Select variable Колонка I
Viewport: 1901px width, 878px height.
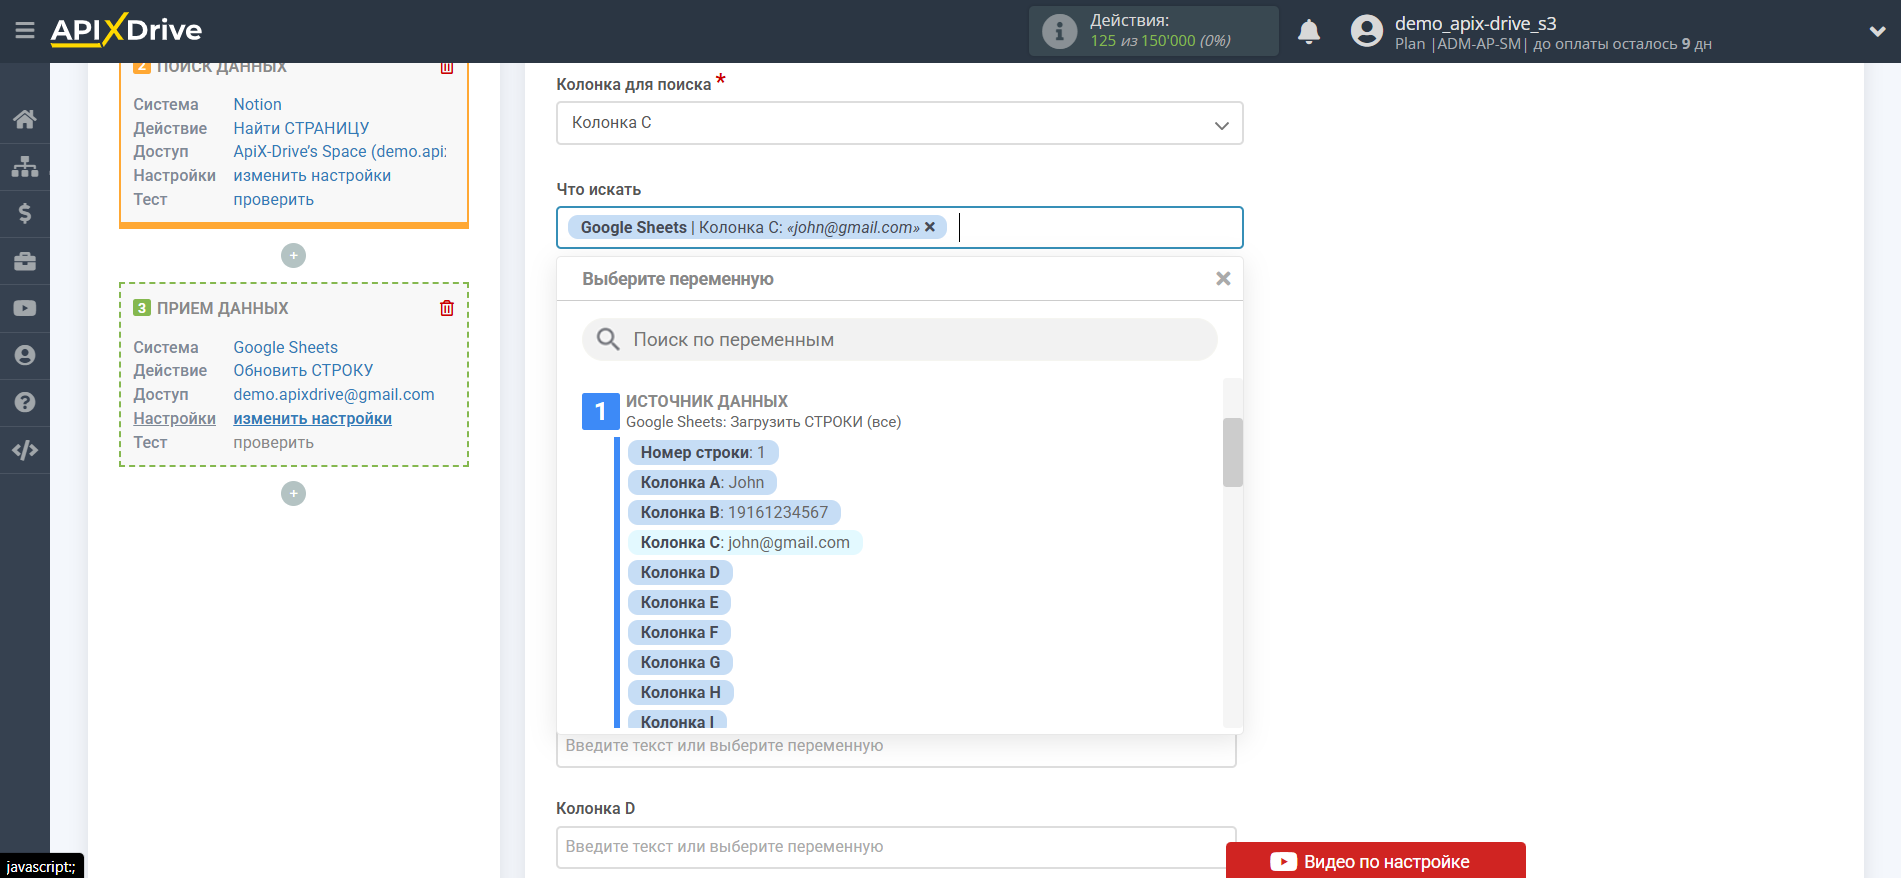click(678, 720)
